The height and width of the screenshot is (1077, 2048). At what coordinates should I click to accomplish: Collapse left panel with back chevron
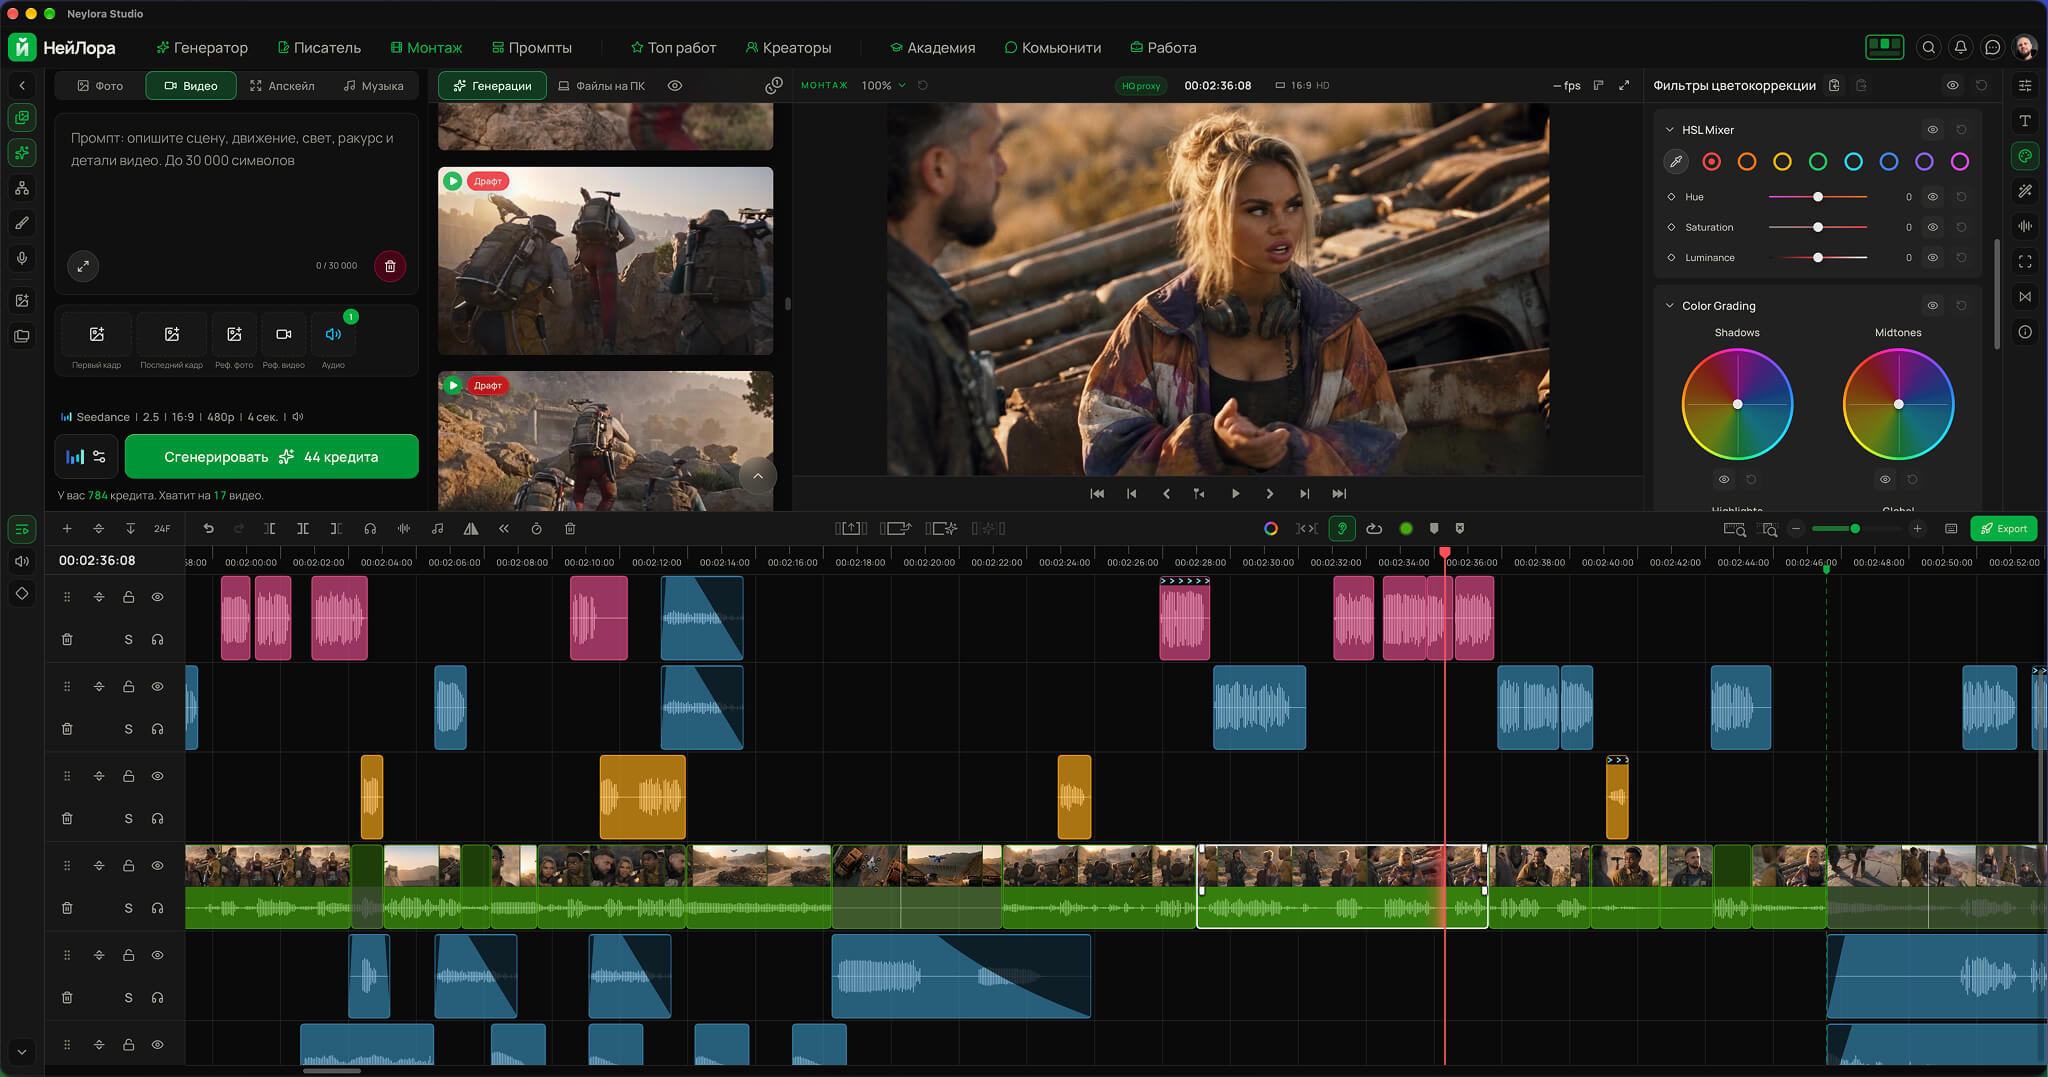pyautogui.click(x=22, y=86)
